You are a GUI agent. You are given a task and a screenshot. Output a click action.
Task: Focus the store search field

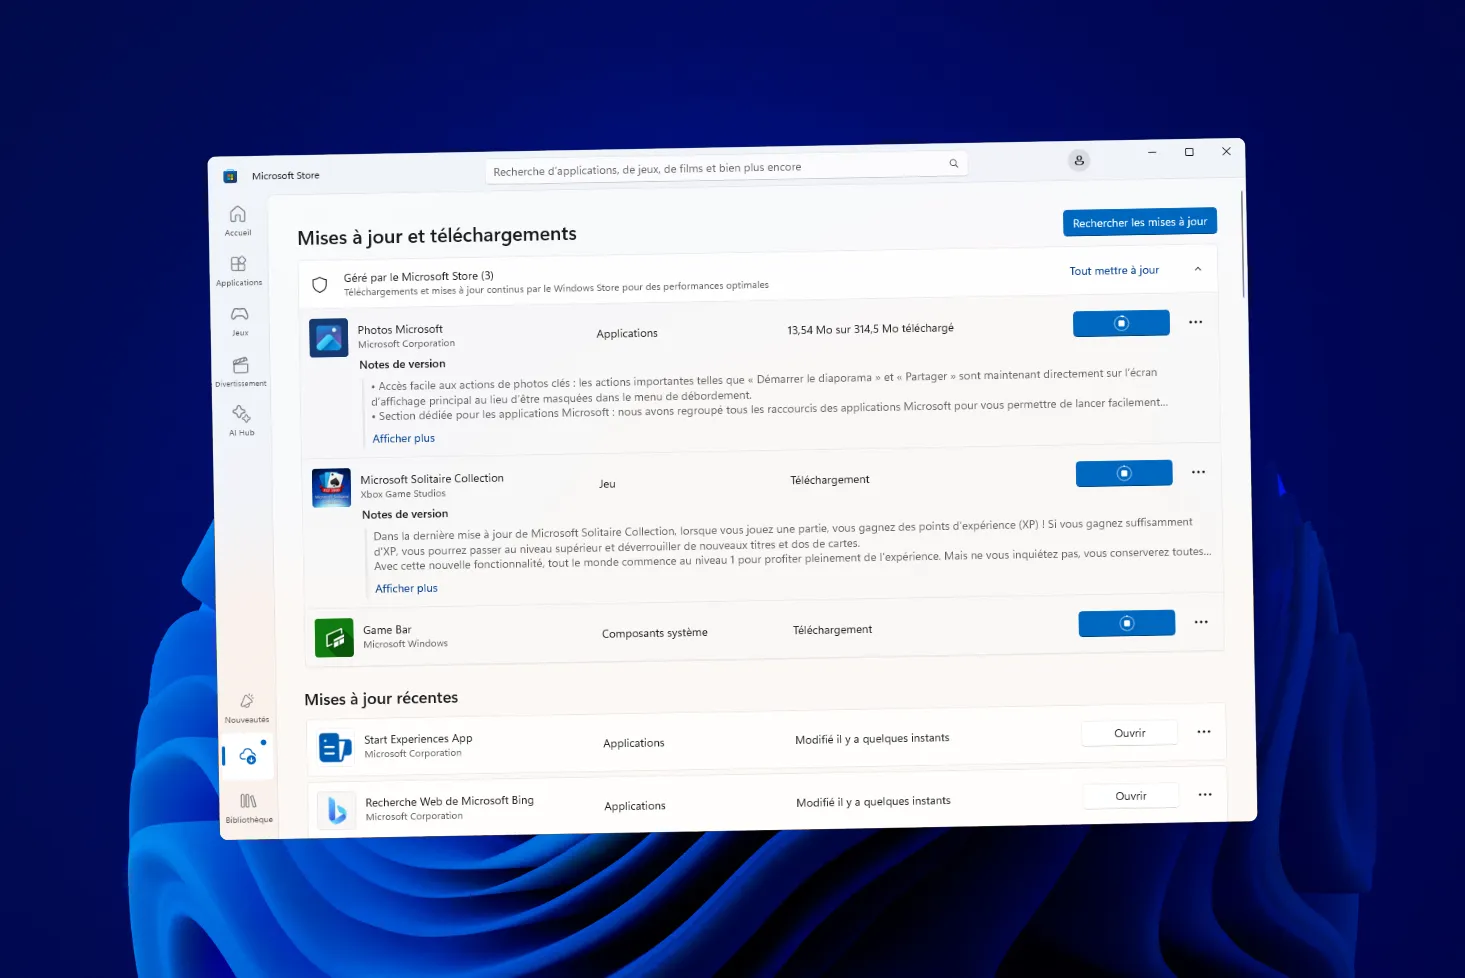click(x=726, y=168)
